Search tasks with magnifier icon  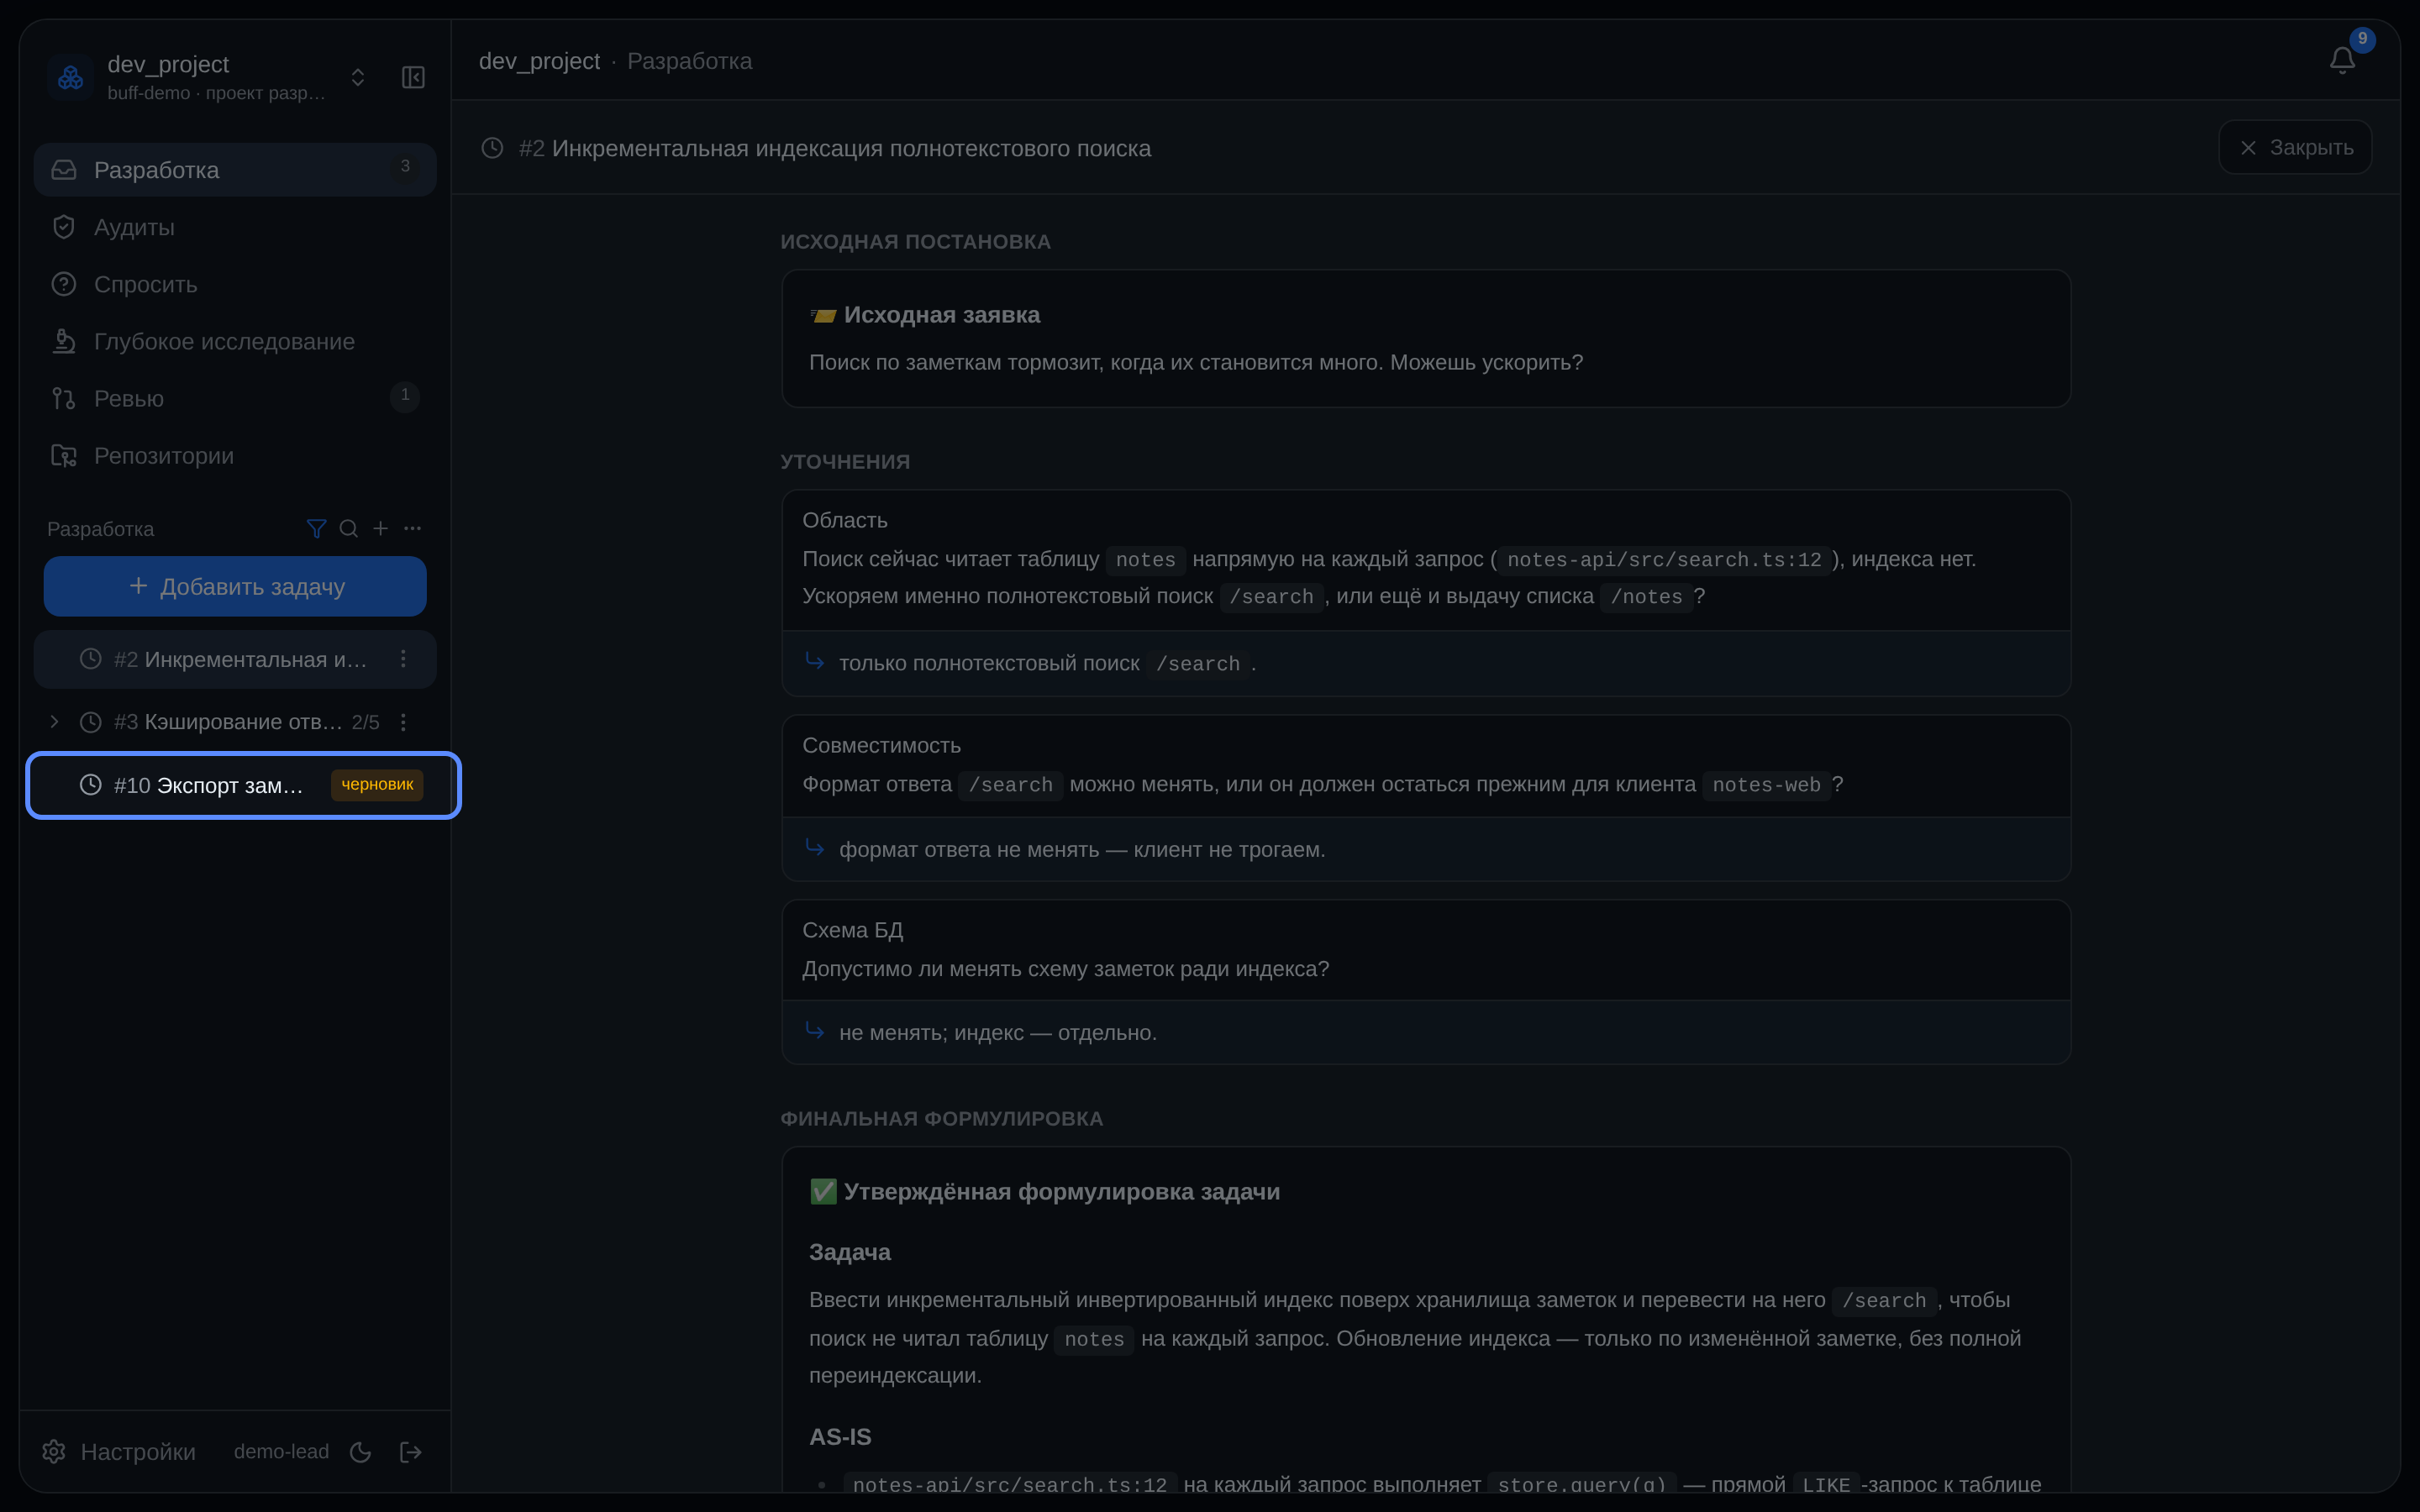tap(348, 528)
